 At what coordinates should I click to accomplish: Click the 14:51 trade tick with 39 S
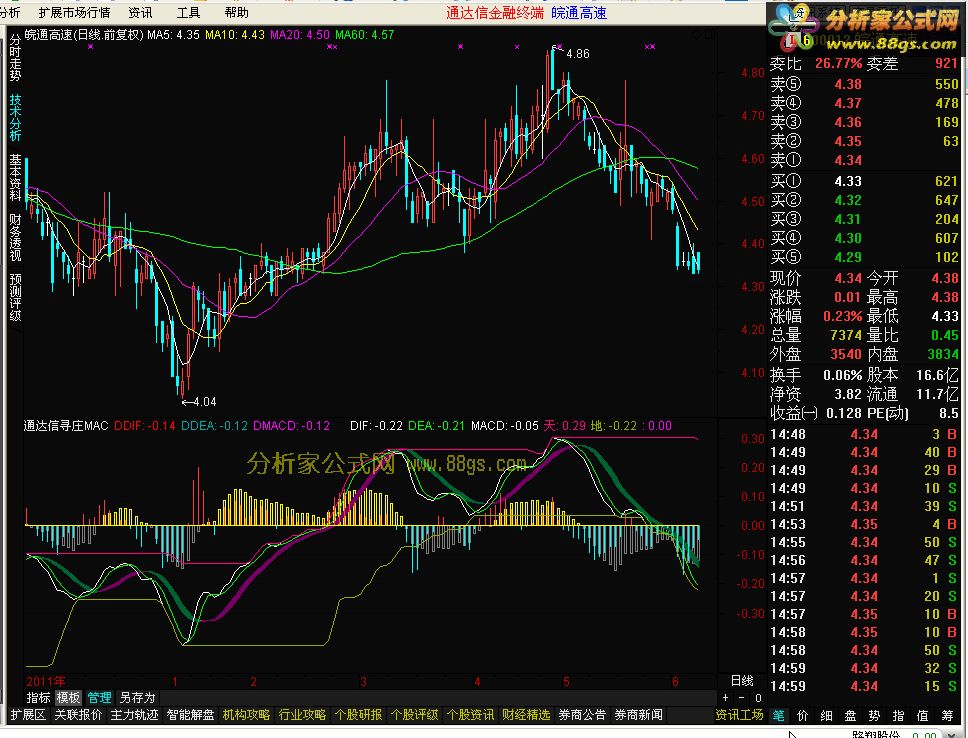tap(864, 506)
